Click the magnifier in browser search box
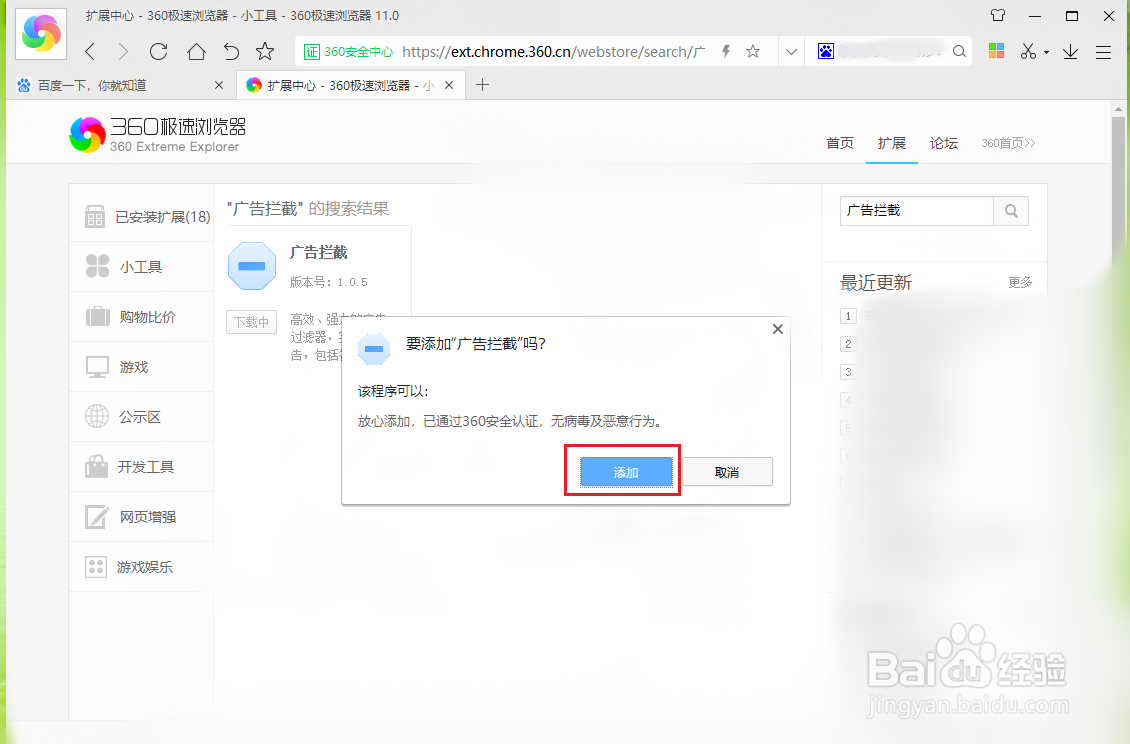1130x744 pixels. pos(959,51)
